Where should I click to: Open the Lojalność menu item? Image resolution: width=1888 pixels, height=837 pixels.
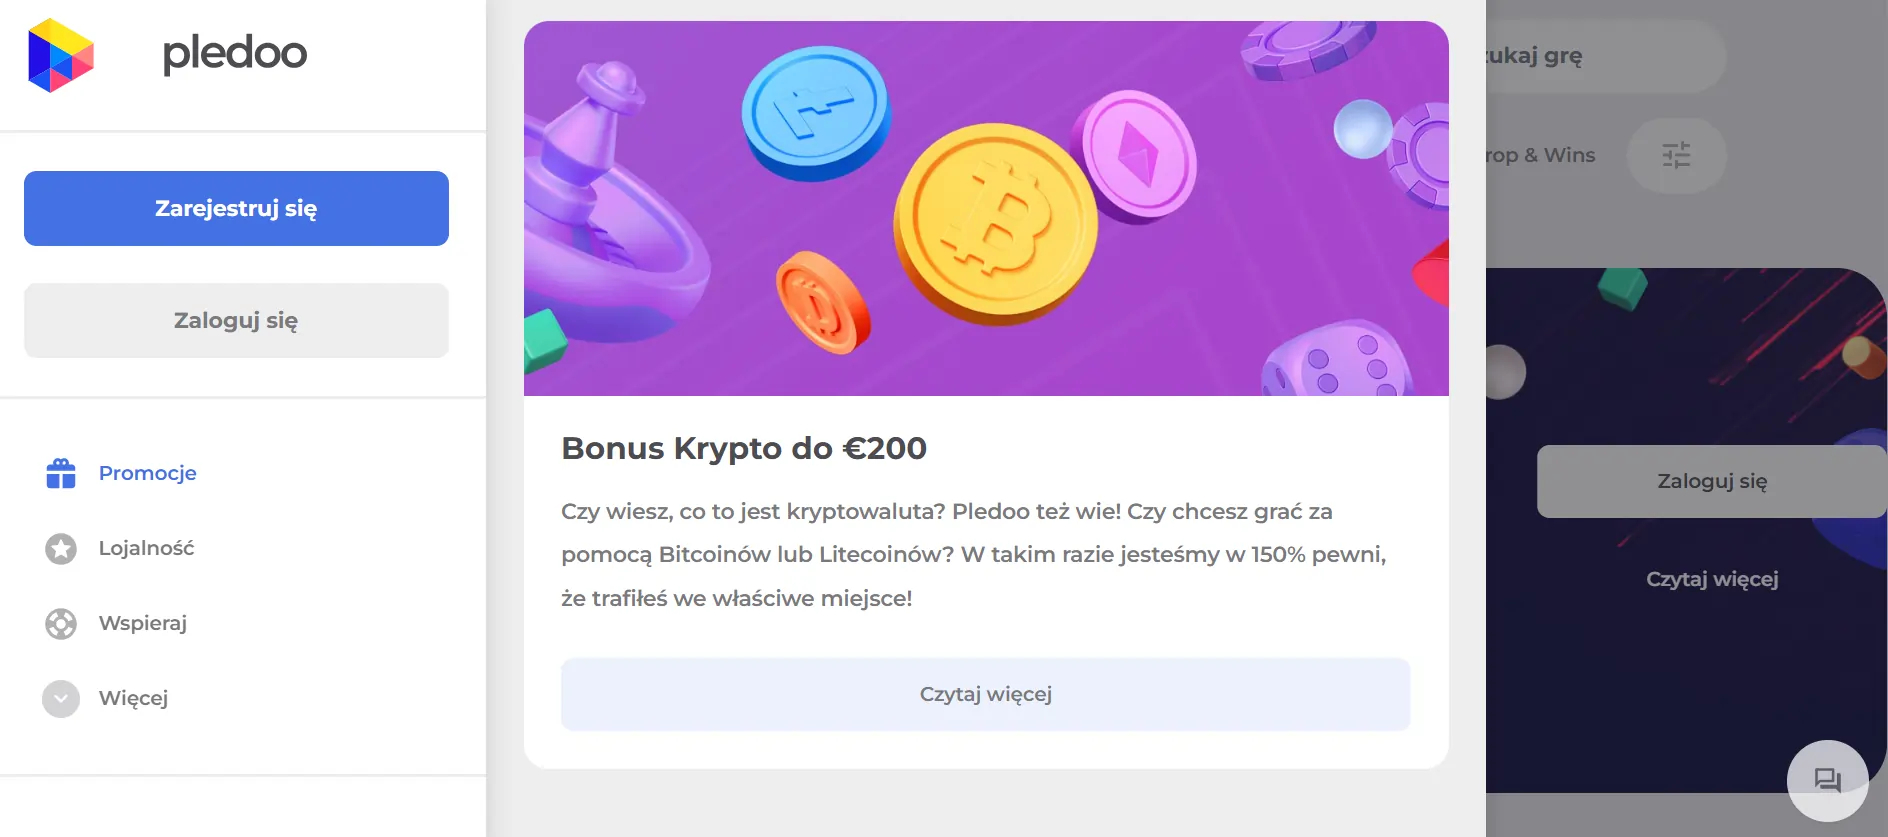point(146,548)
